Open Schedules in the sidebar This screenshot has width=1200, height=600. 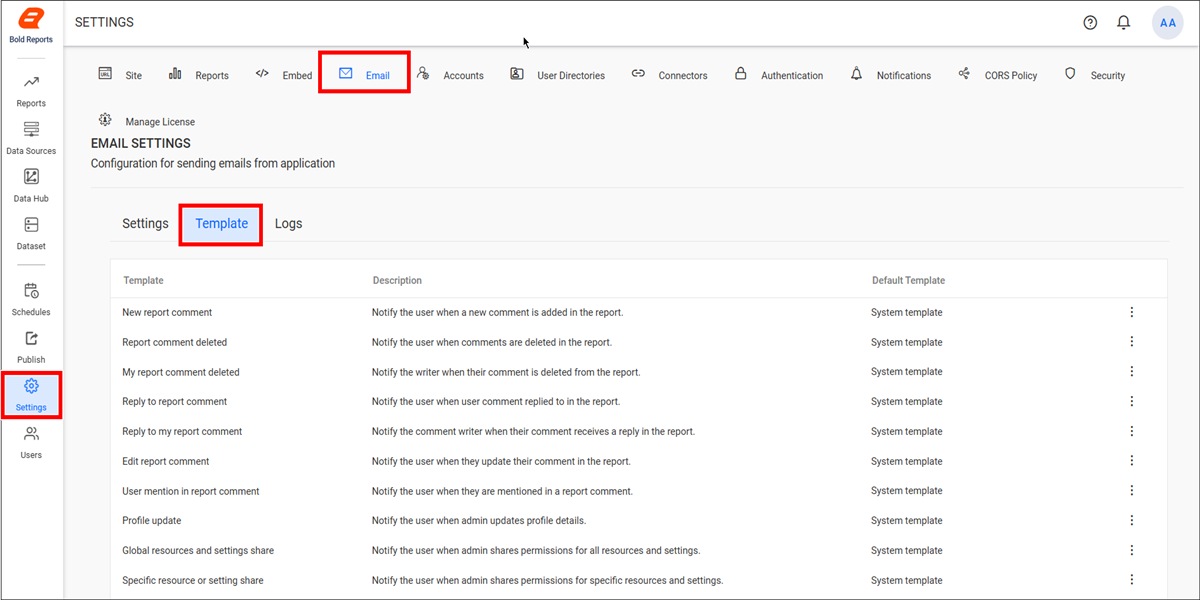click(x=31, y=299)
